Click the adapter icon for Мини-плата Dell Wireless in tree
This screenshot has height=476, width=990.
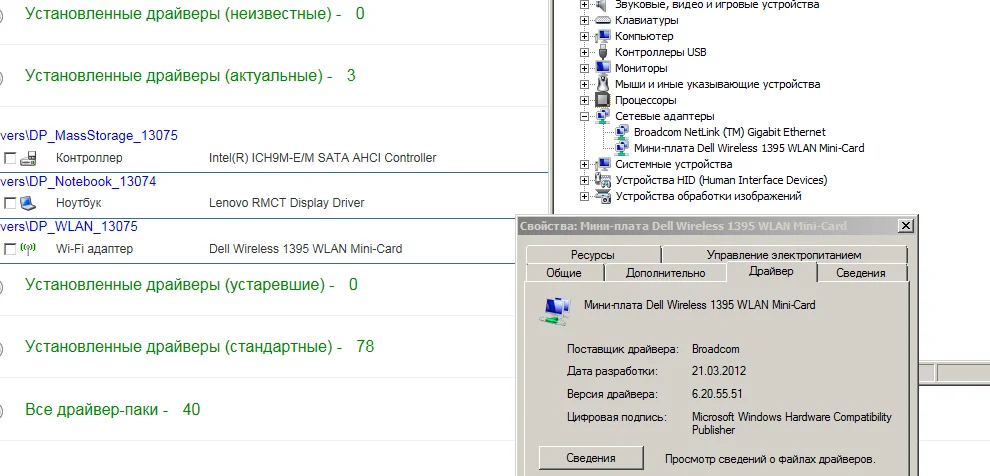point(622,148)
